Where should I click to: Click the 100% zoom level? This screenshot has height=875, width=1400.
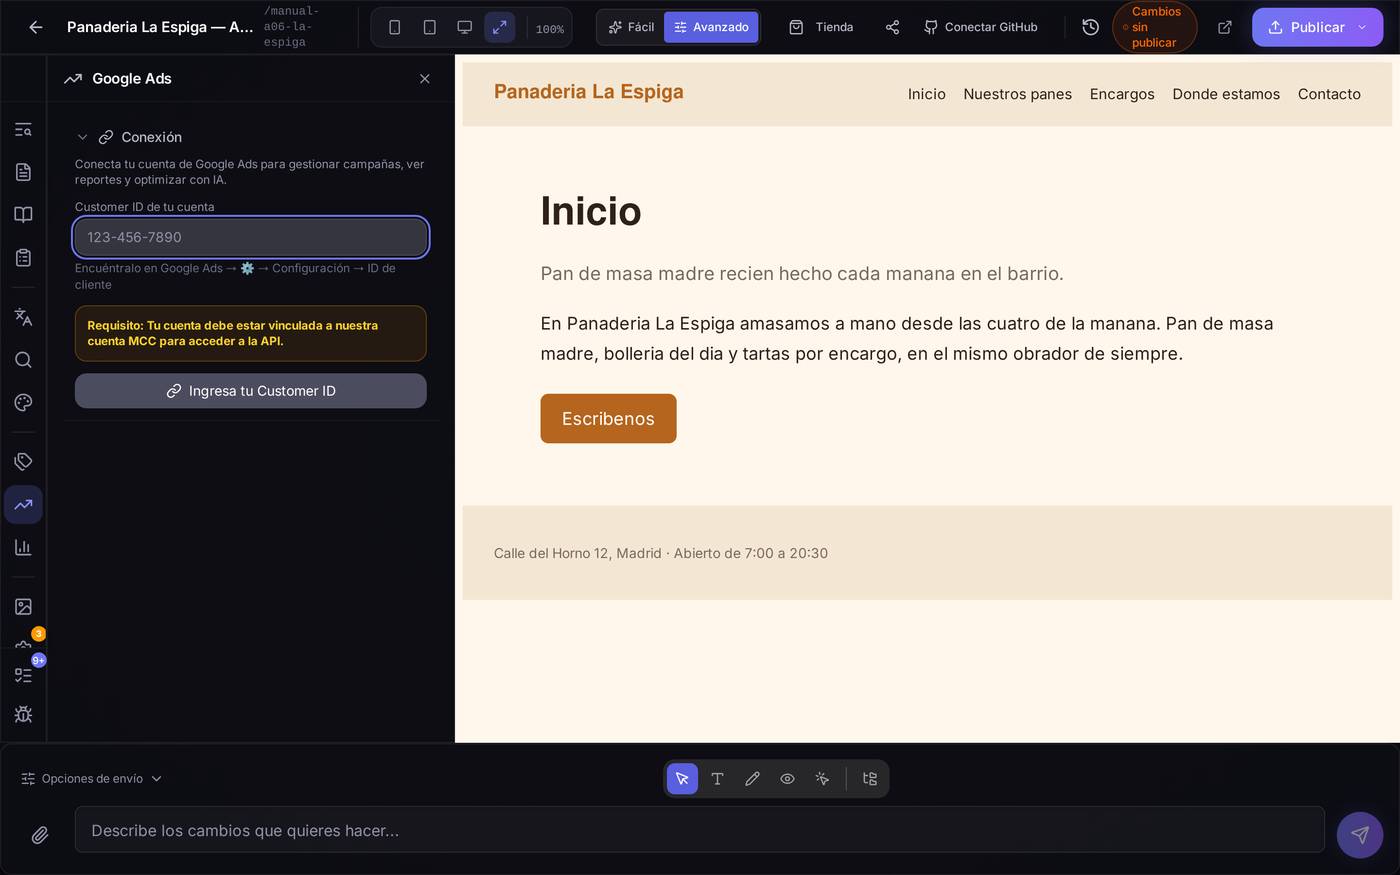tap(549, 29)
